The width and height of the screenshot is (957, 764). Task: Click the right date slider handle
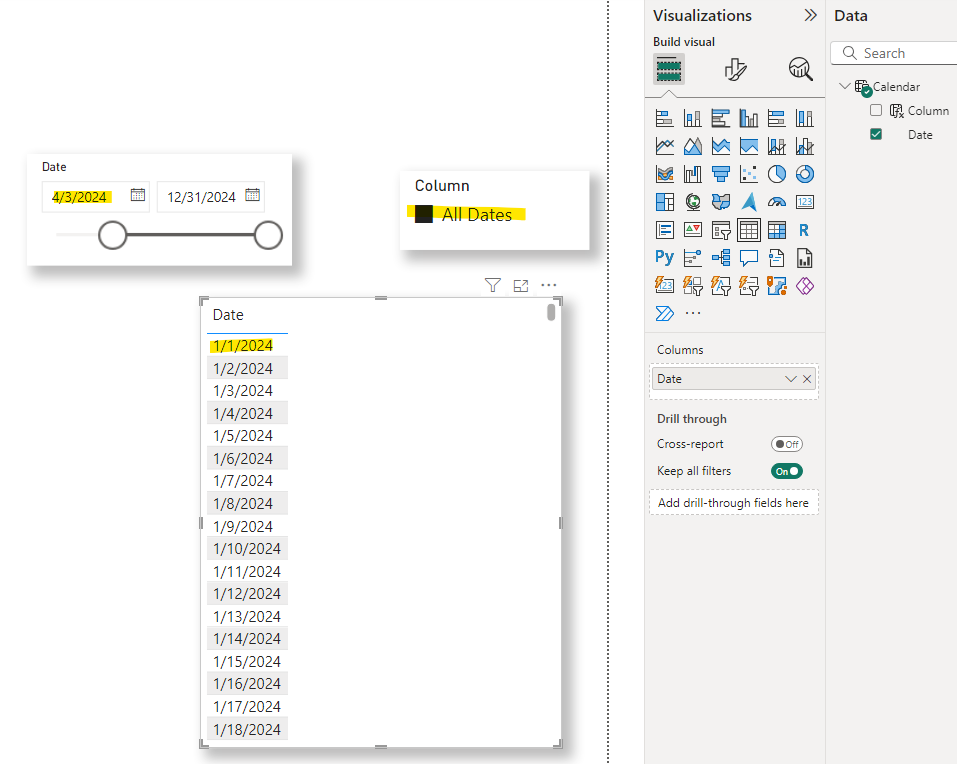click(x=269, y=235)
